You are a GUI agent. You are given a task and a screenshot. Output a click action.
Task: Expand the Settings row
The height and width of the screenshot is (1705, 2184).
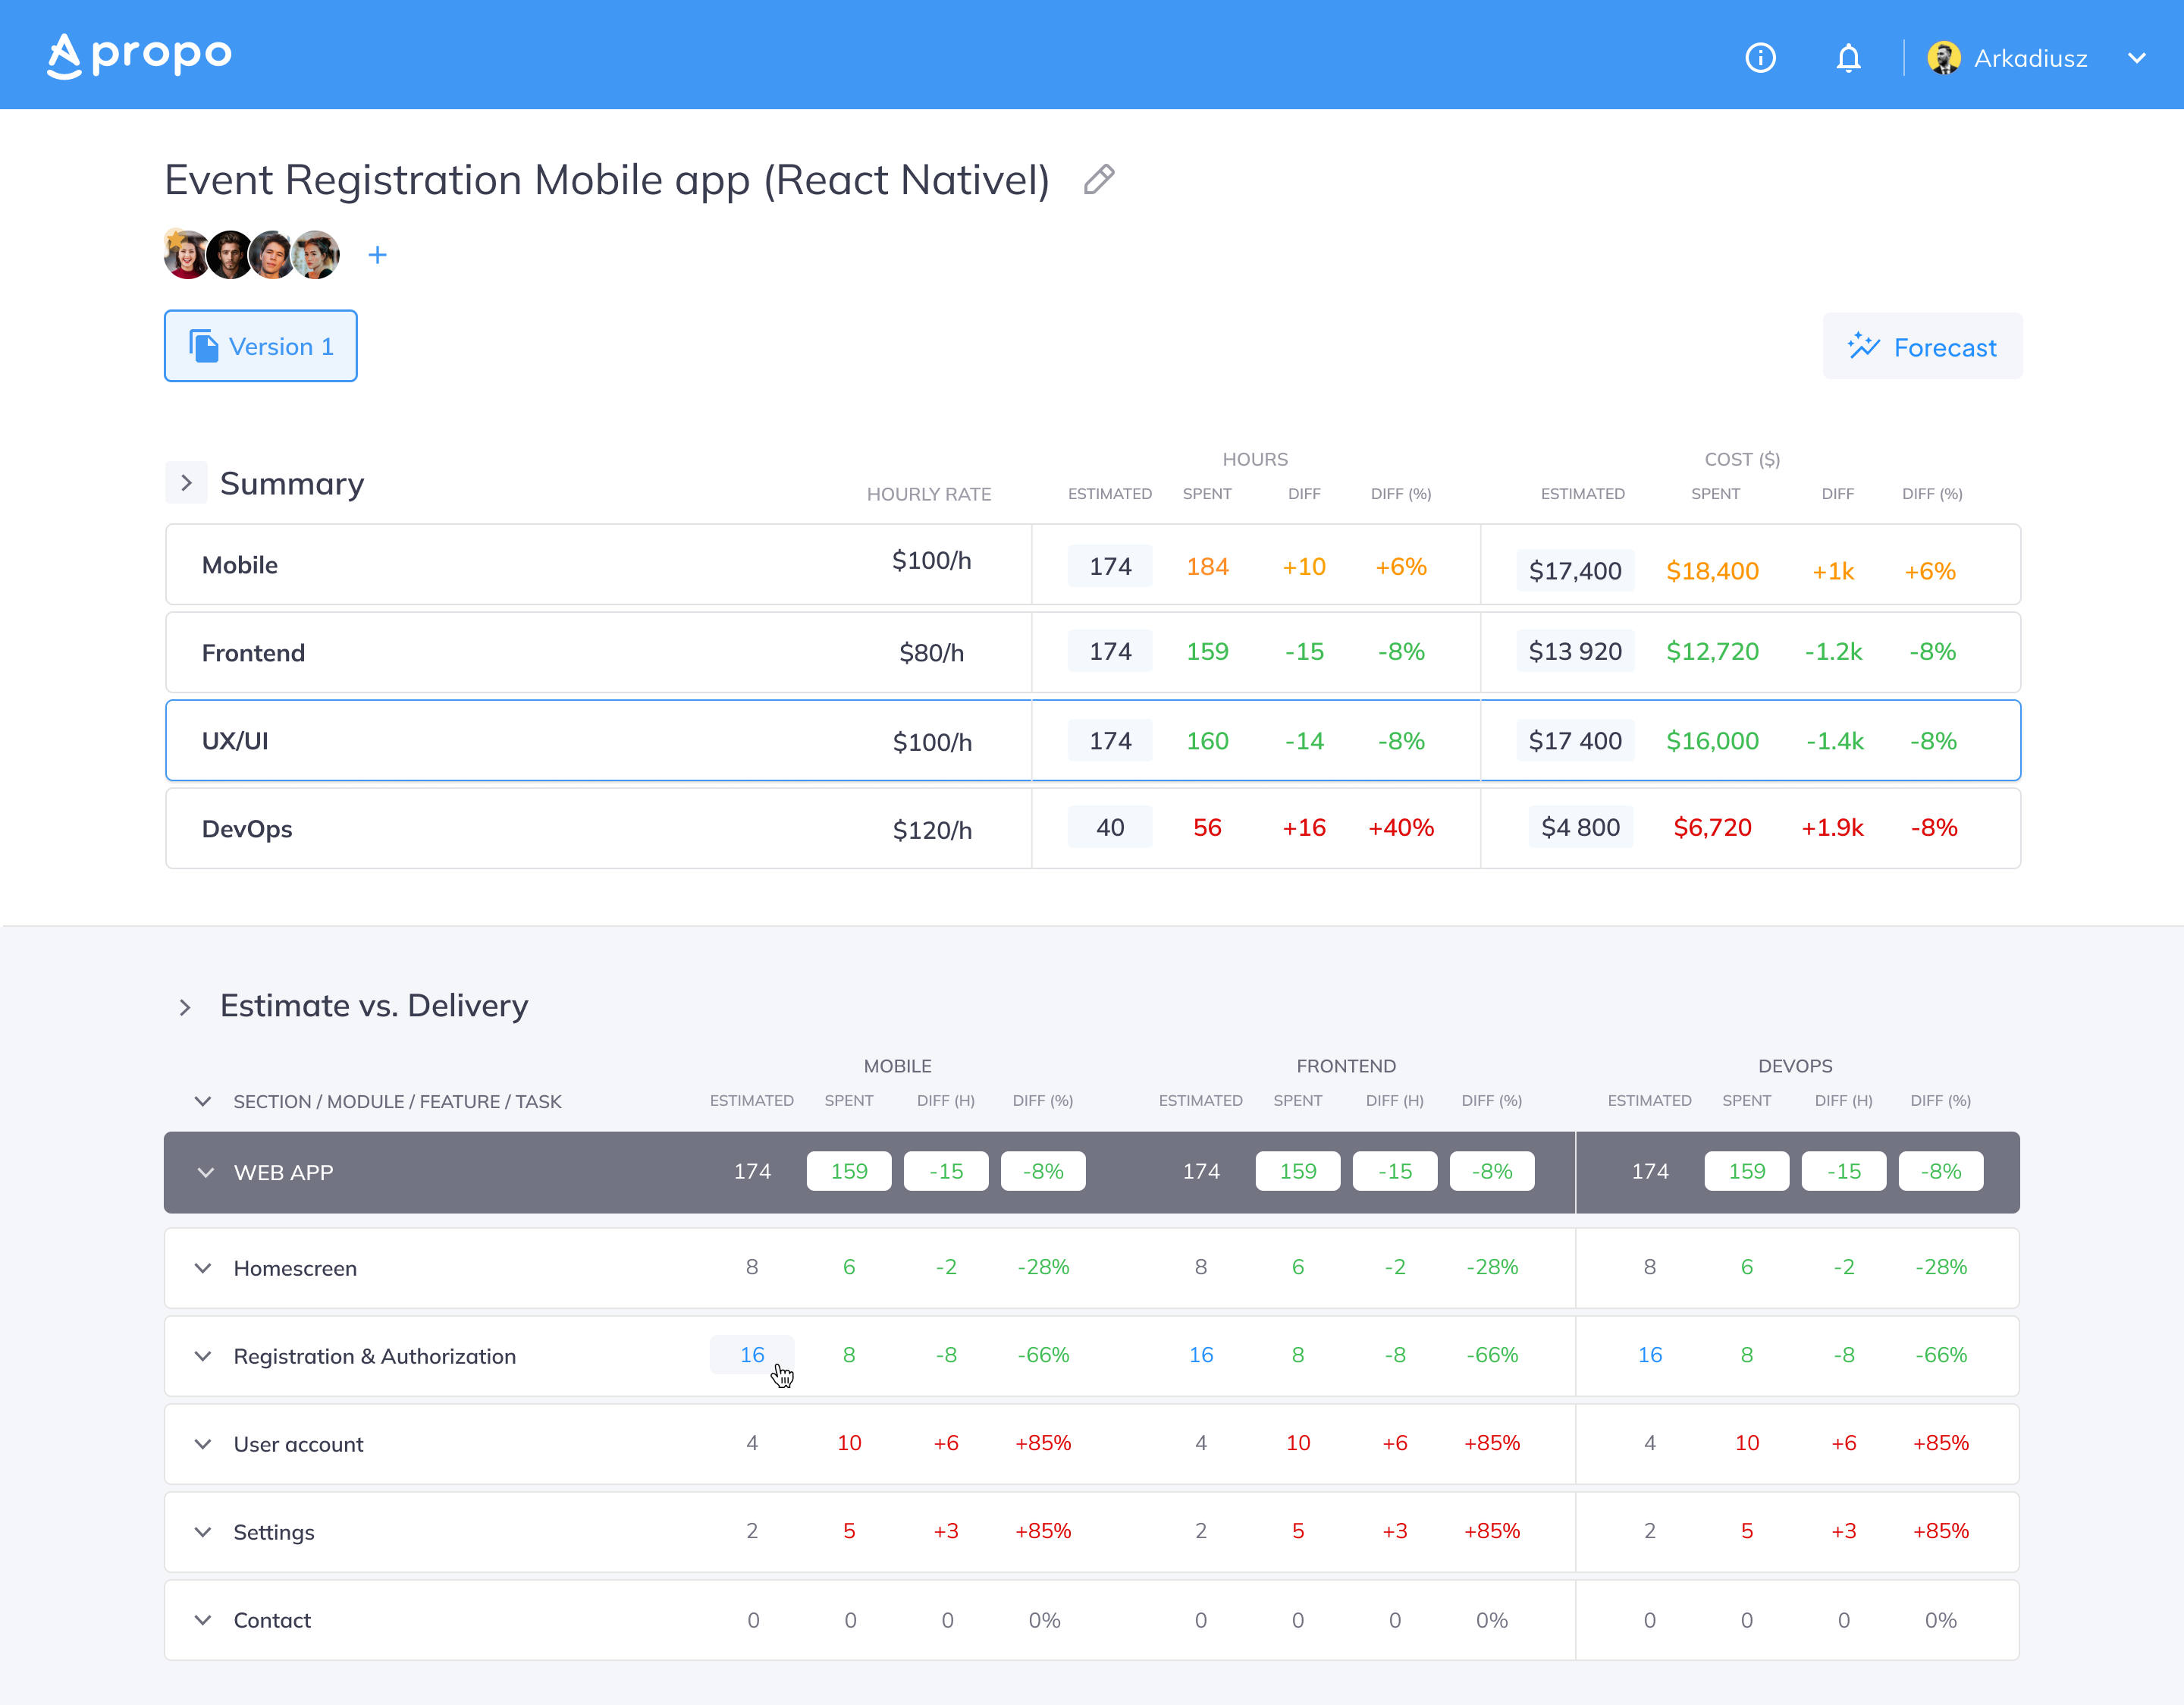[x=203, y=1532]
